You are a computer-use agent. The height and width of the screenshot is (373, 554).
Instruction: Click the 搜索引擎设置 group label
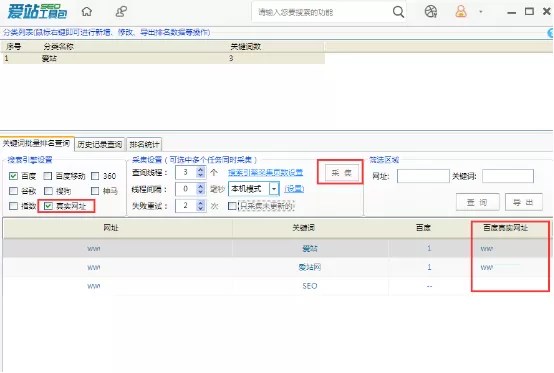pos(30,160)
